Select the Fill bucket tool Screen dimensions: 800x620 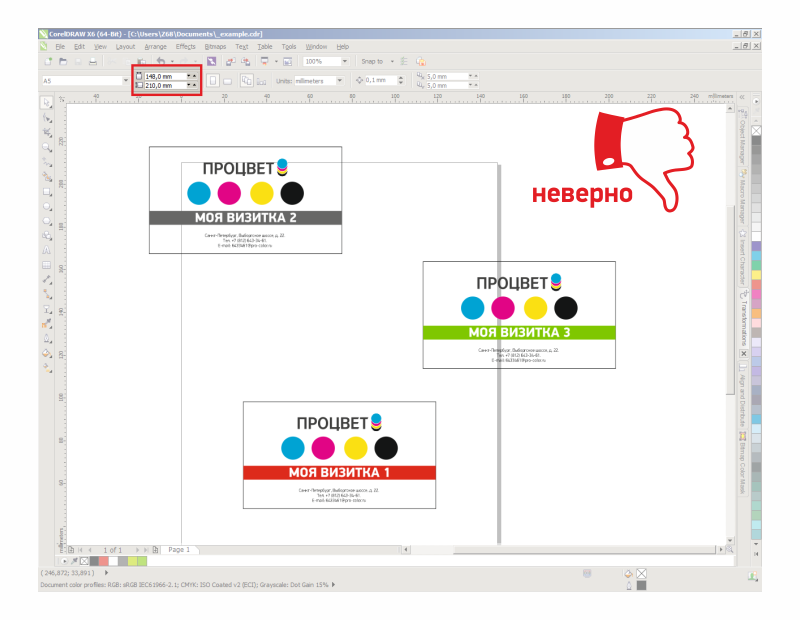[x=47, y=353]
